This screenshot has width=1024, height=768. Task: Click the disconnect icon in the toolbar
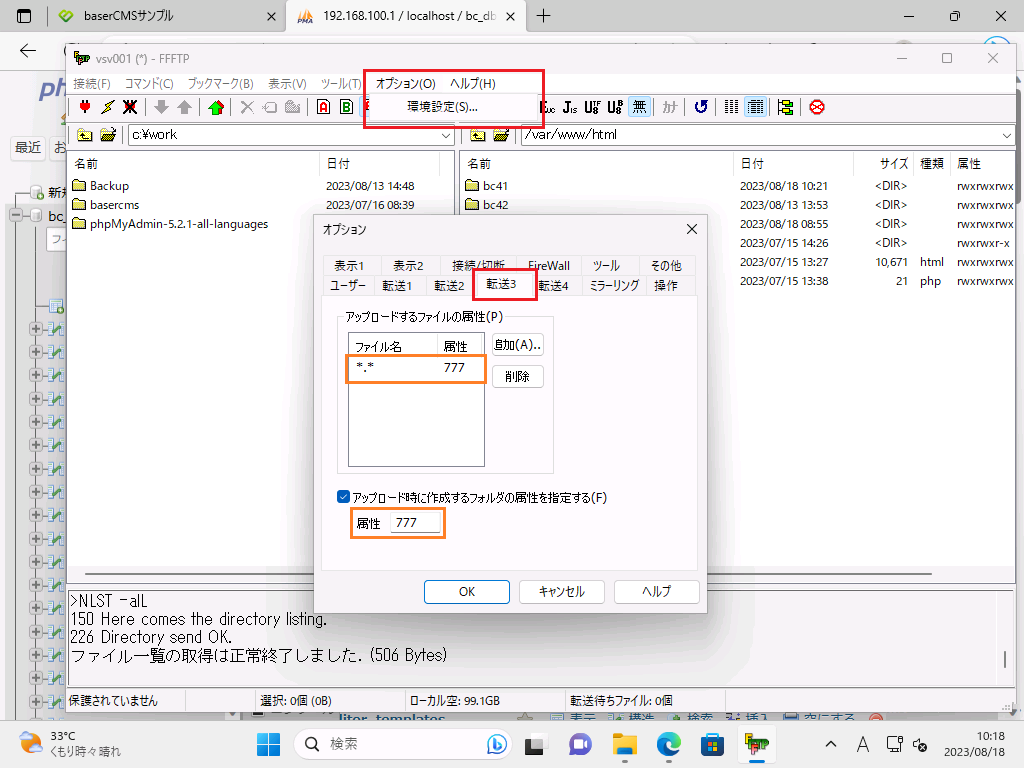click(x=130, y=107)
